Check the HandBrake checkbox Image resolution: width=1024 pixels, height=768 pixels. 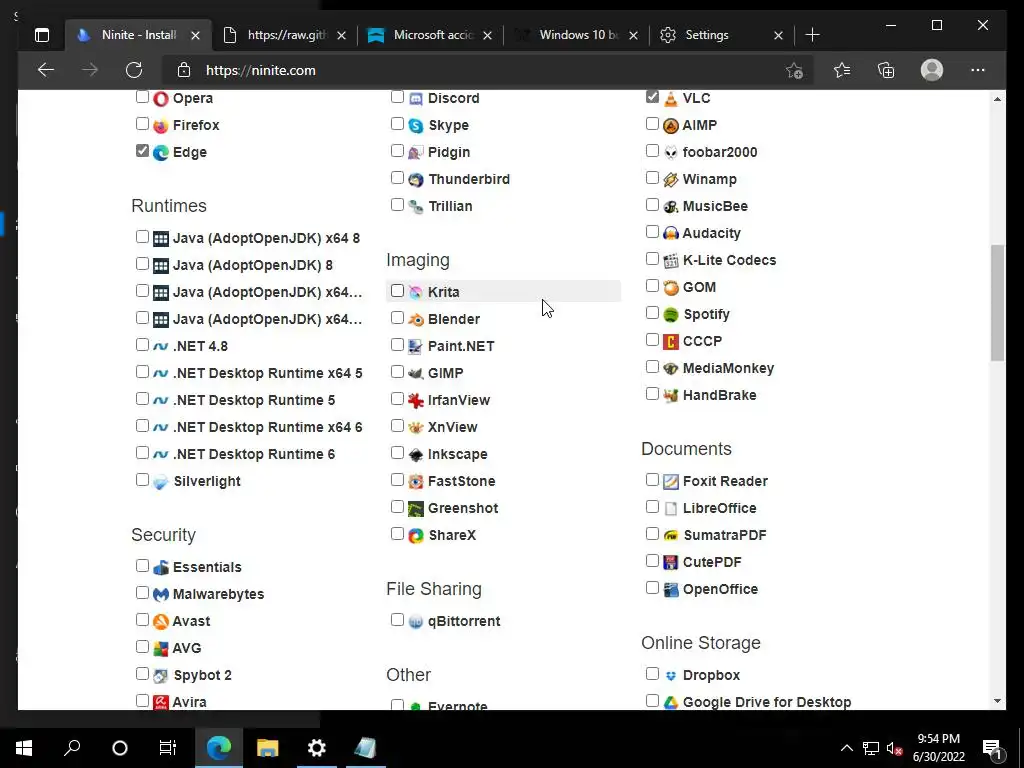coord(652,393)
